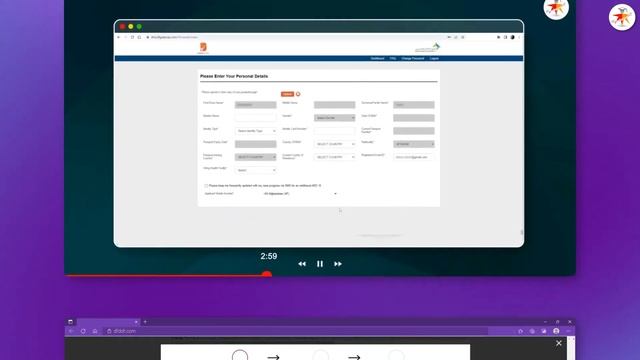640x360 pixels.
Task: Open the Dashboard item in the blue navigation bar
Action: click(x=378, y=58)
